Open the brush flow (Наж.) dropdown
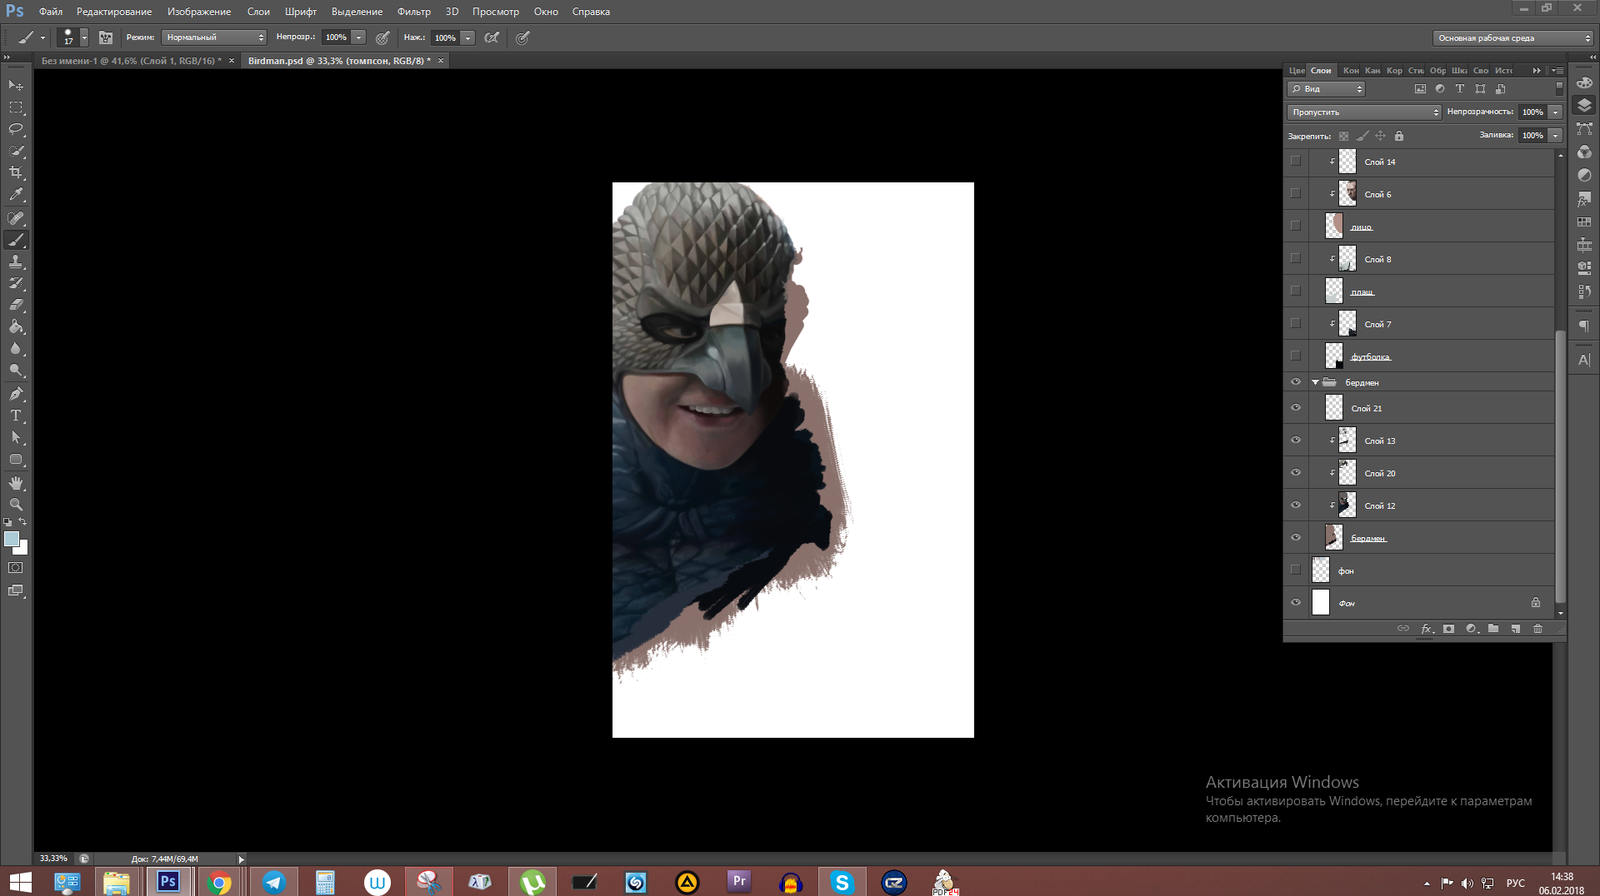This screenshot has height=896, width=1600. pos(467,38)
